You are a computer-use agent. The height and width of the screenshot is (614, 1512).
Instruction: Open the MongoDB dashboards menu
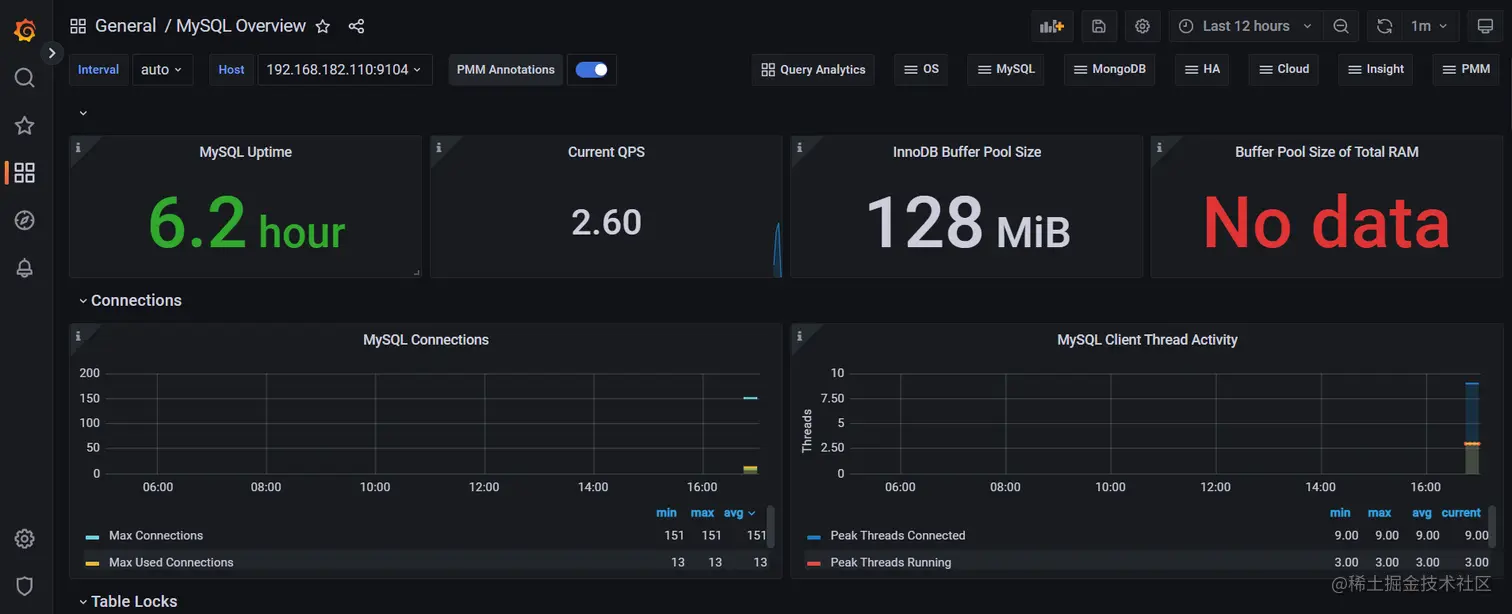(1110, 69)
